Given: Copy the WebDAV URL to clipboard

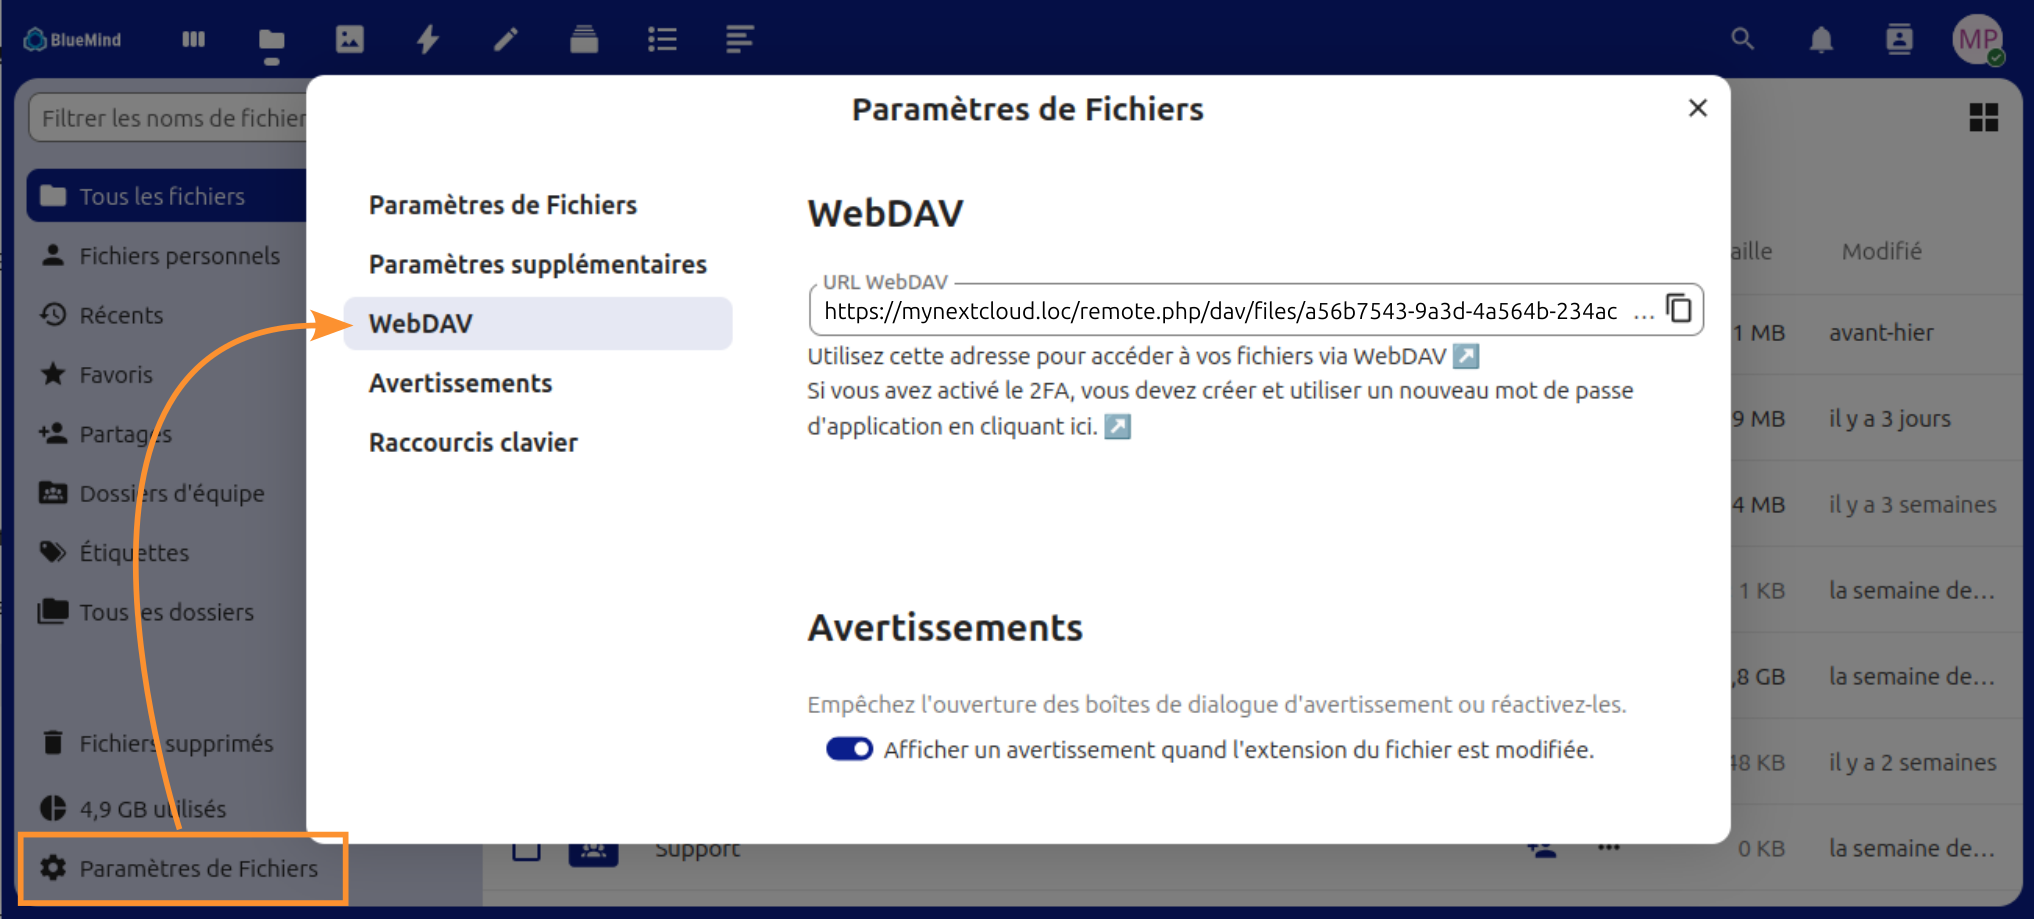Looking at the screenshot, I should (1679, 309).
